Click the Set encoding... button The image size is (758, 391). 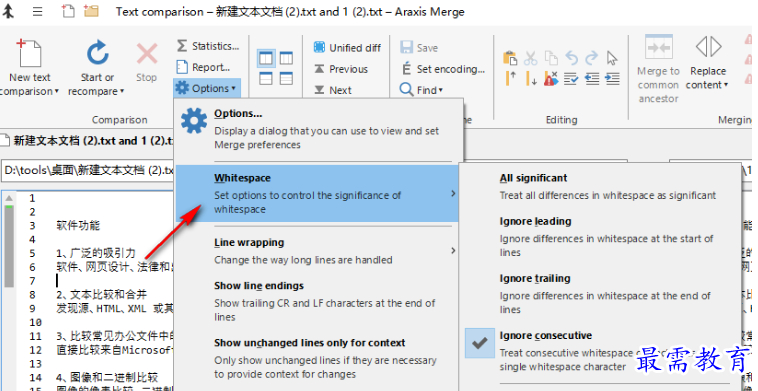442,69
